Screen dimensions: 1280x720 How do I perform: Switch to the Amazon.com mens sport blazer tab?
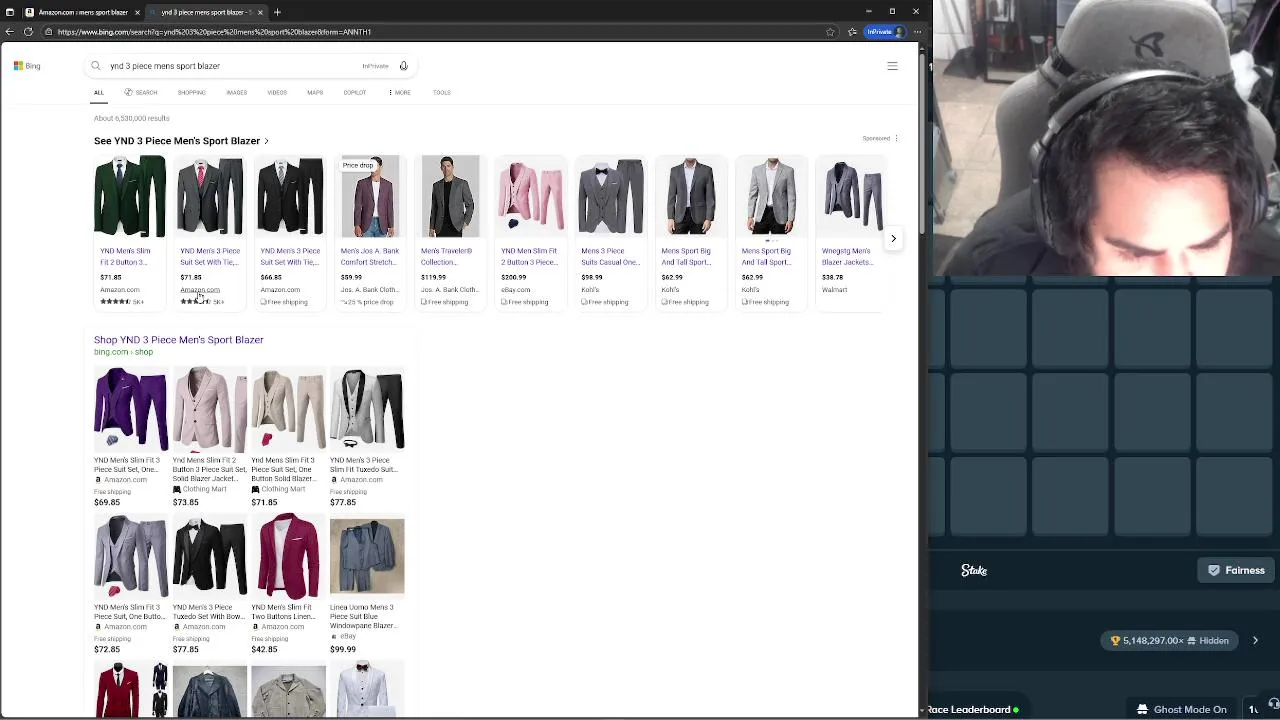coord(83,12)
